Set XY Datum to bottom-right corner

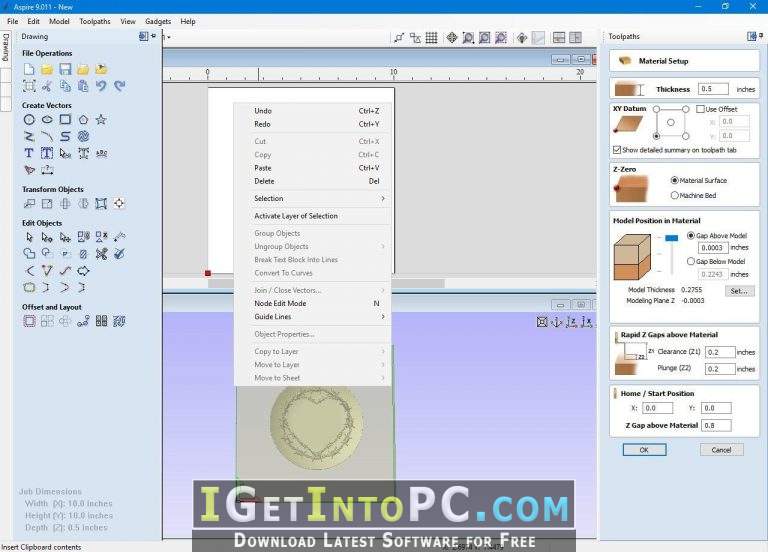point(686,136)
